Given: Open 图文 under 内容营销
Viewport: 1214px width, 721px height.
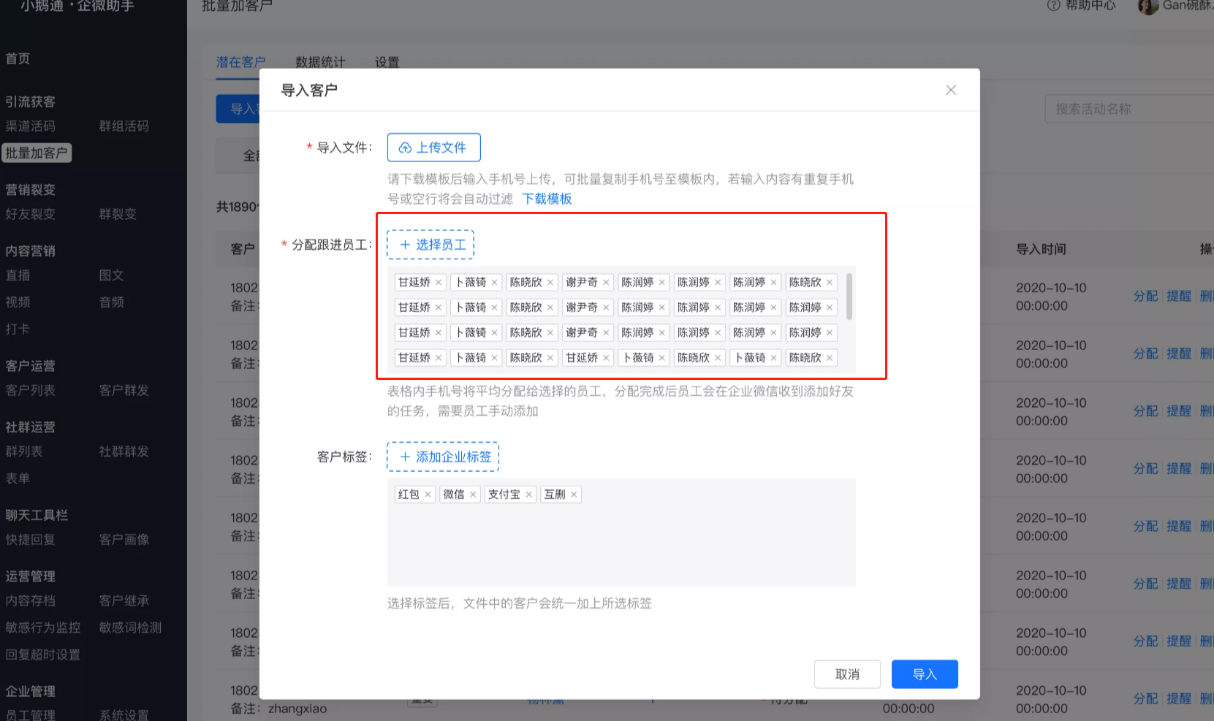Looking at the screenshot, I should point(111,275).
